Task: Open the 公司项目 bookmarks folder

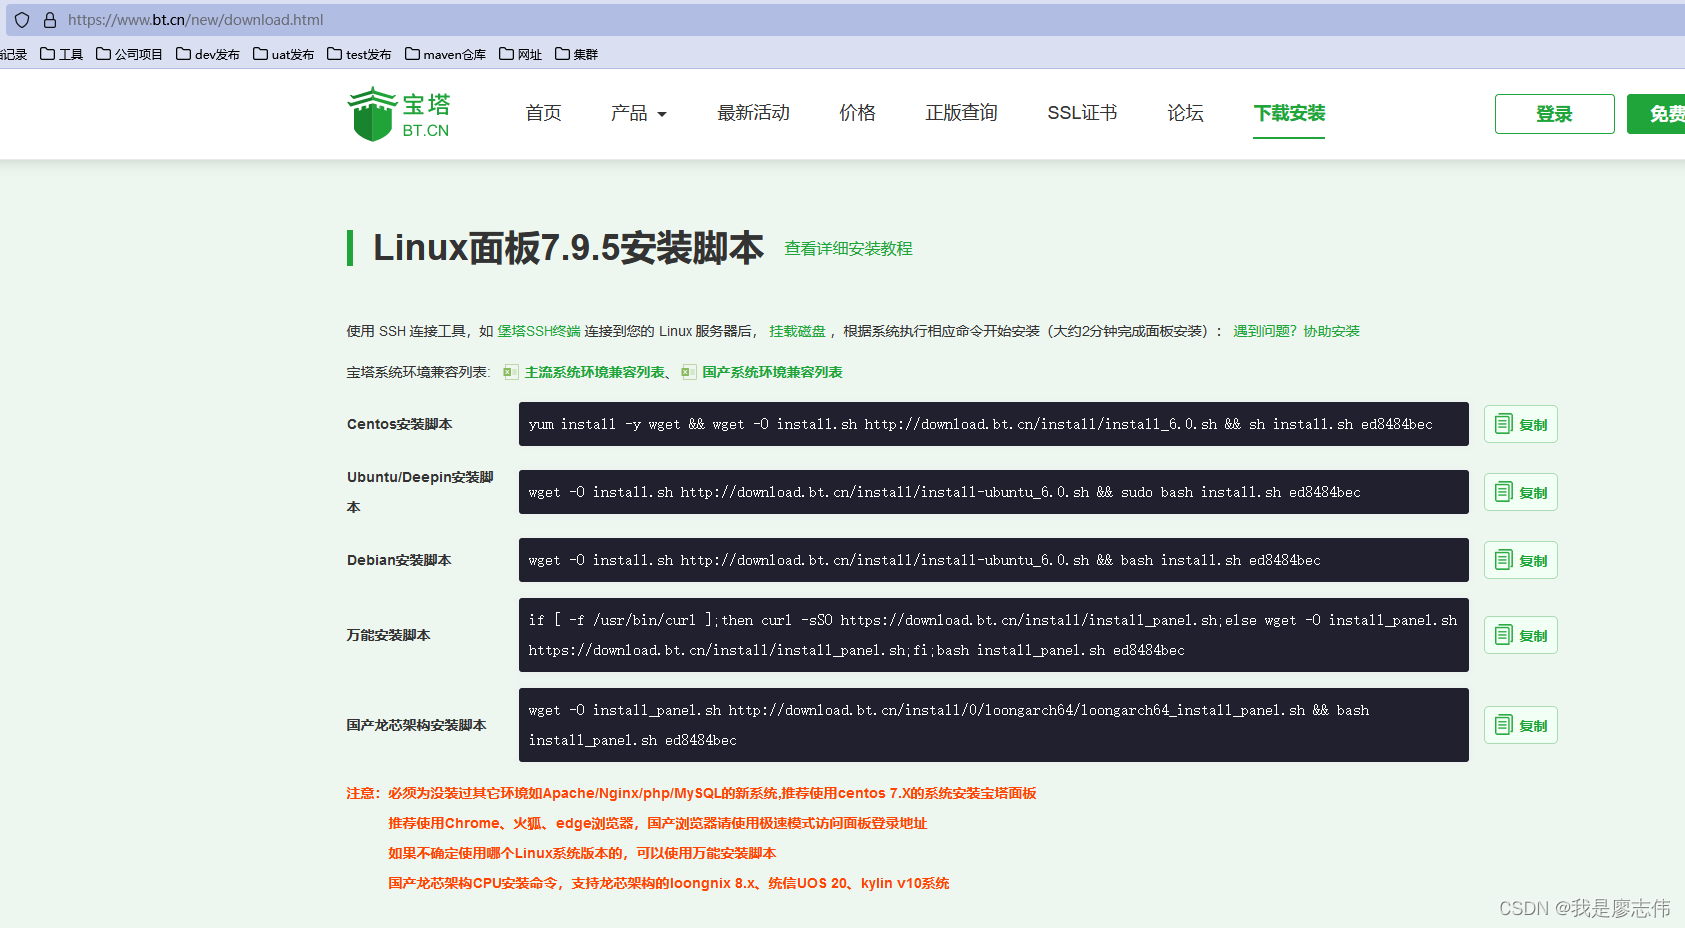Action: tap(129, 54)
